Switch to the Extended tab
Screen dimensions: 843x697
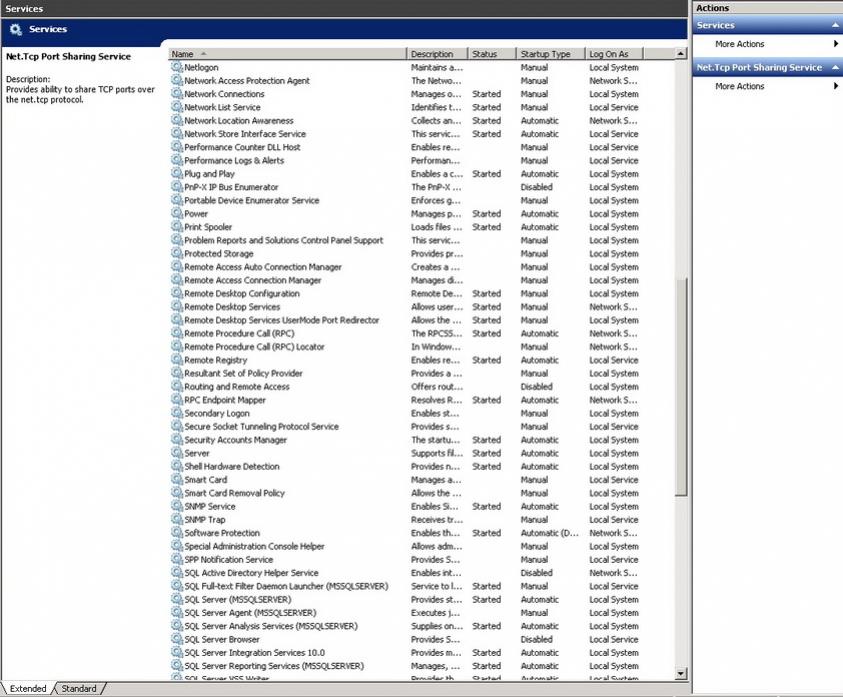28,688
